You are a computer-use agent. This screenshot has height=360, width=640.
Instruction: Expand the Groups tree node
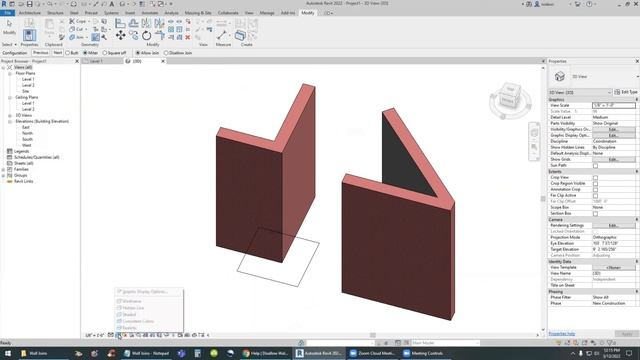(4, 176)
